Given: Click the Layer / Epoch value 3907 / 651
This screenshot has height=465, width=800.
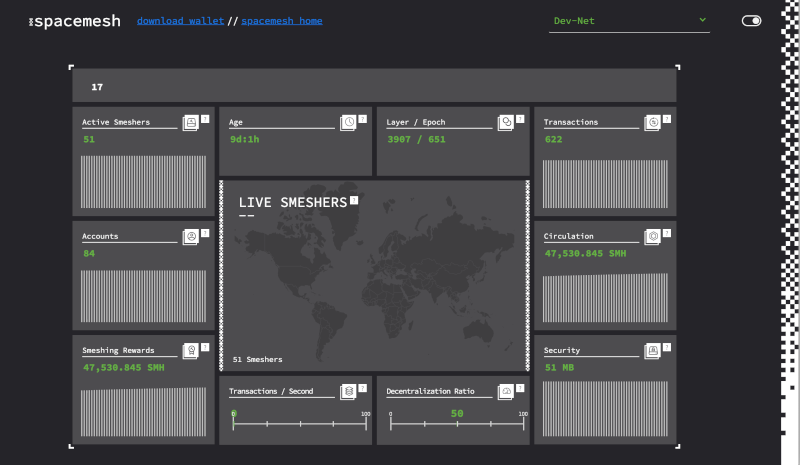Looking at the screenshot, I should point(416,139).
